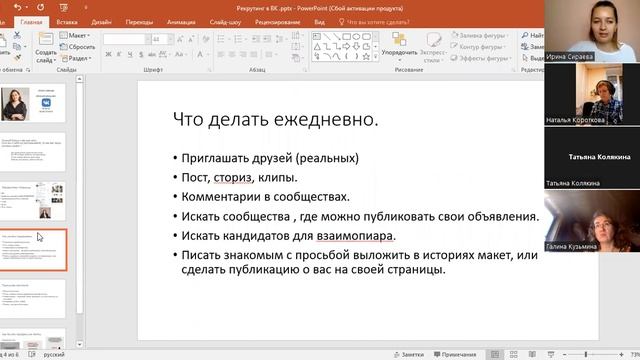Click the Undo arrow in the quick access toolbar
The width and height of the screenshot is (640, 360).
[x=17, y=7]
